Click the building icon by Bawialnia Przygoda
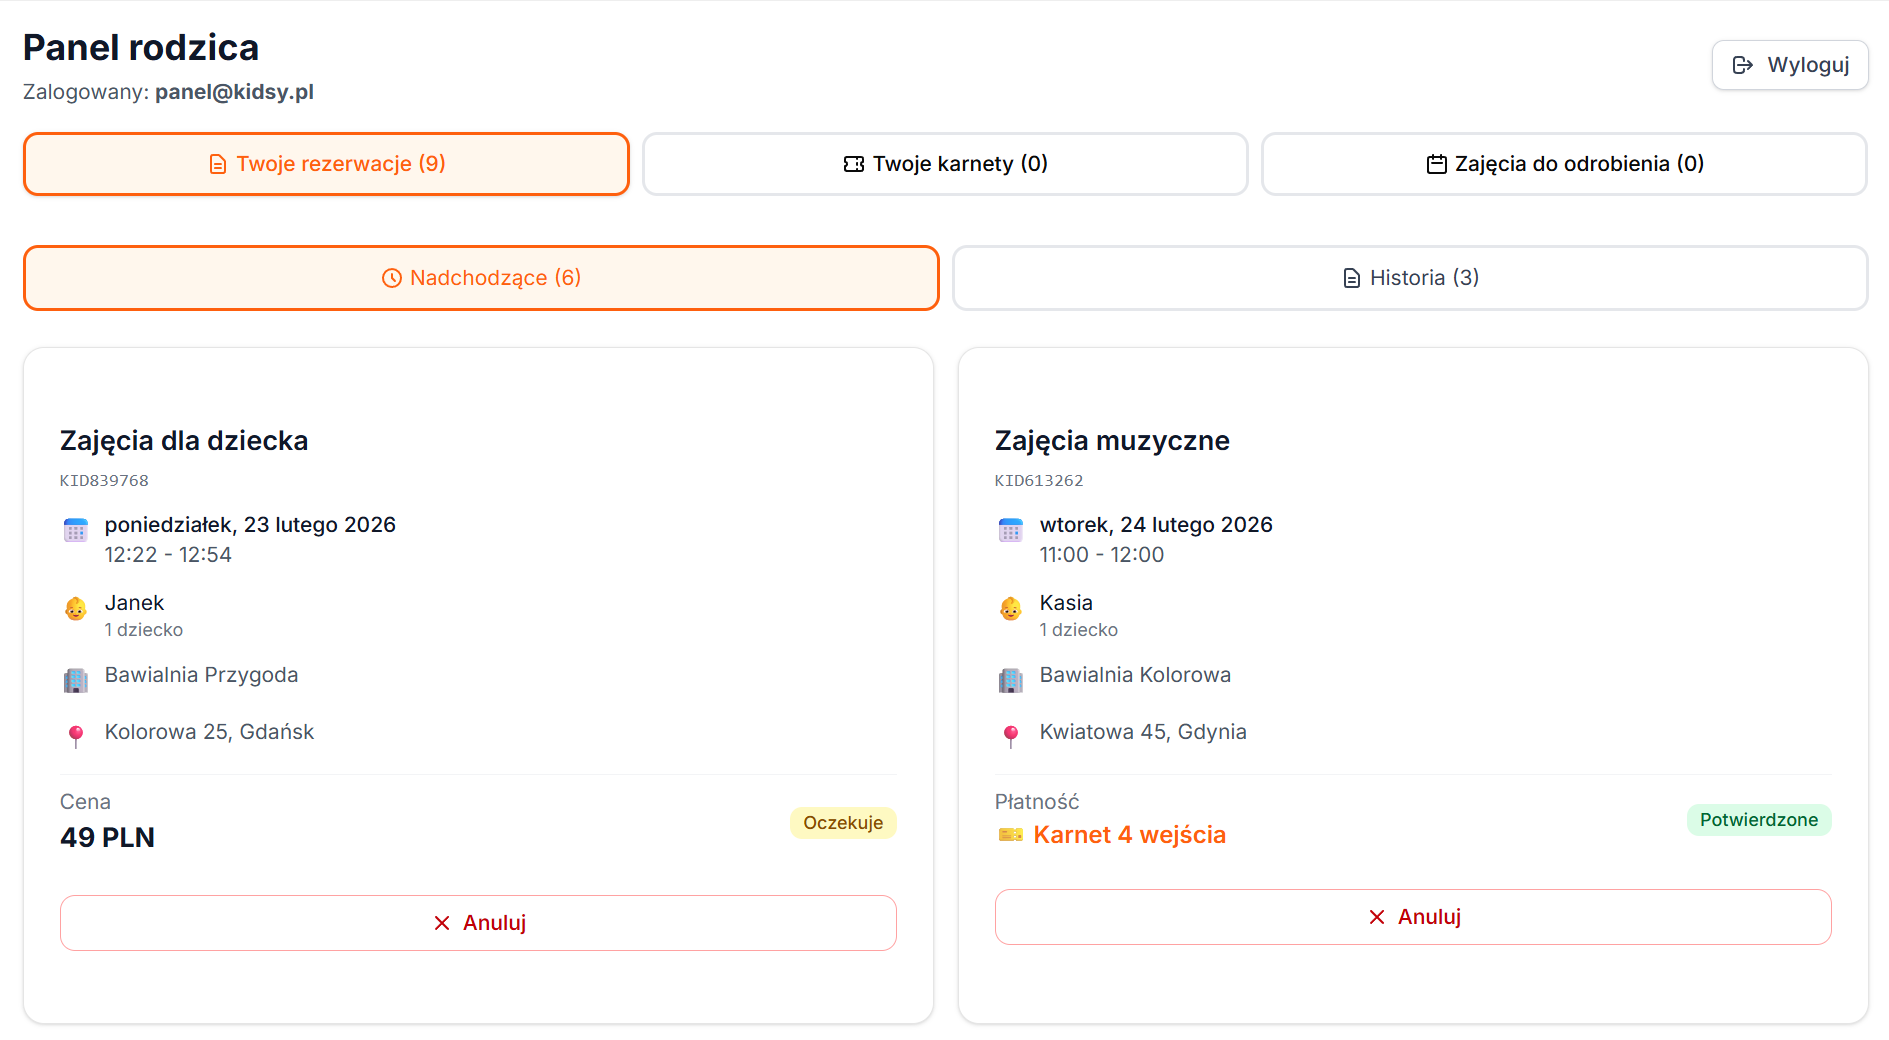The height and width of the screenshot is (1040, 1889). coord(76,681)
